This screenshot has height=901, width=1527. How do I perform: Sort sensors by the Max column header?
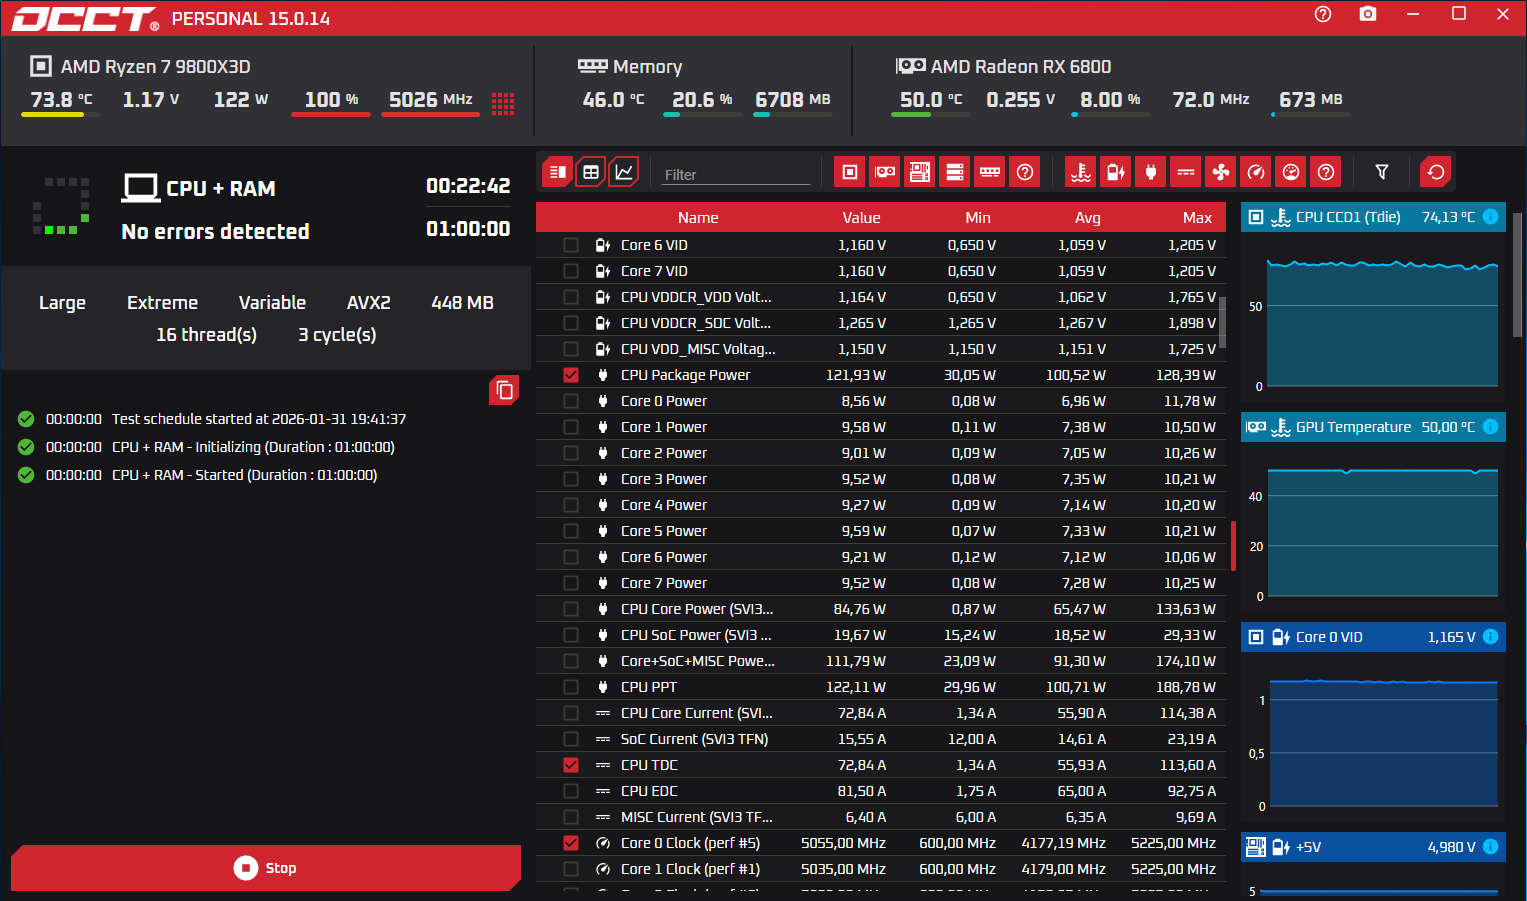click(x=1197, y=218)
